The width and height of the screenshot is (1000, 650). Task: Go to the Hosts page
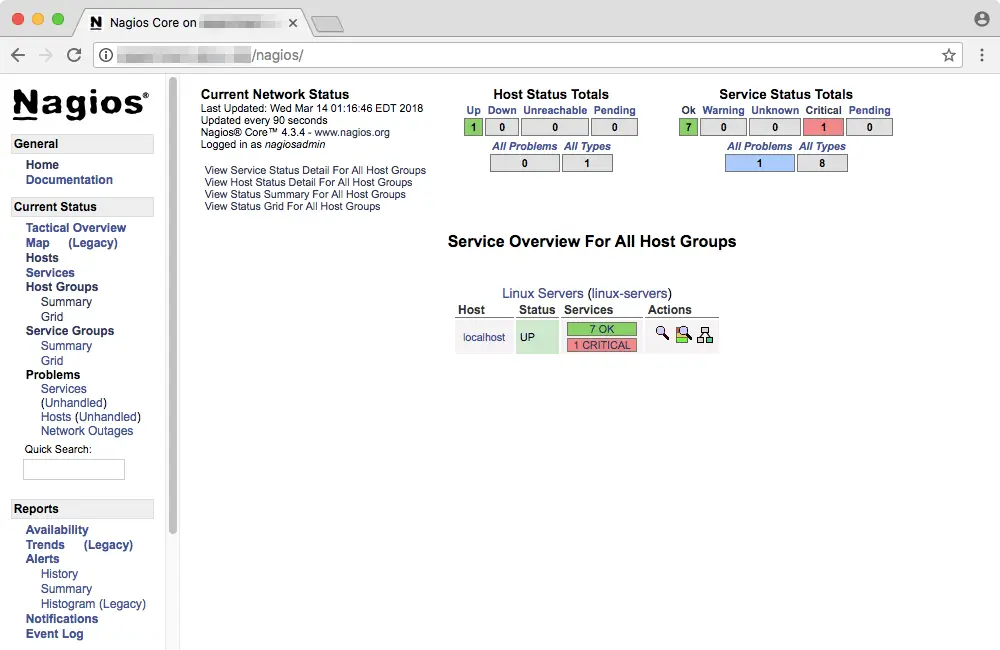pyautogui.click(x=42, y=258)
